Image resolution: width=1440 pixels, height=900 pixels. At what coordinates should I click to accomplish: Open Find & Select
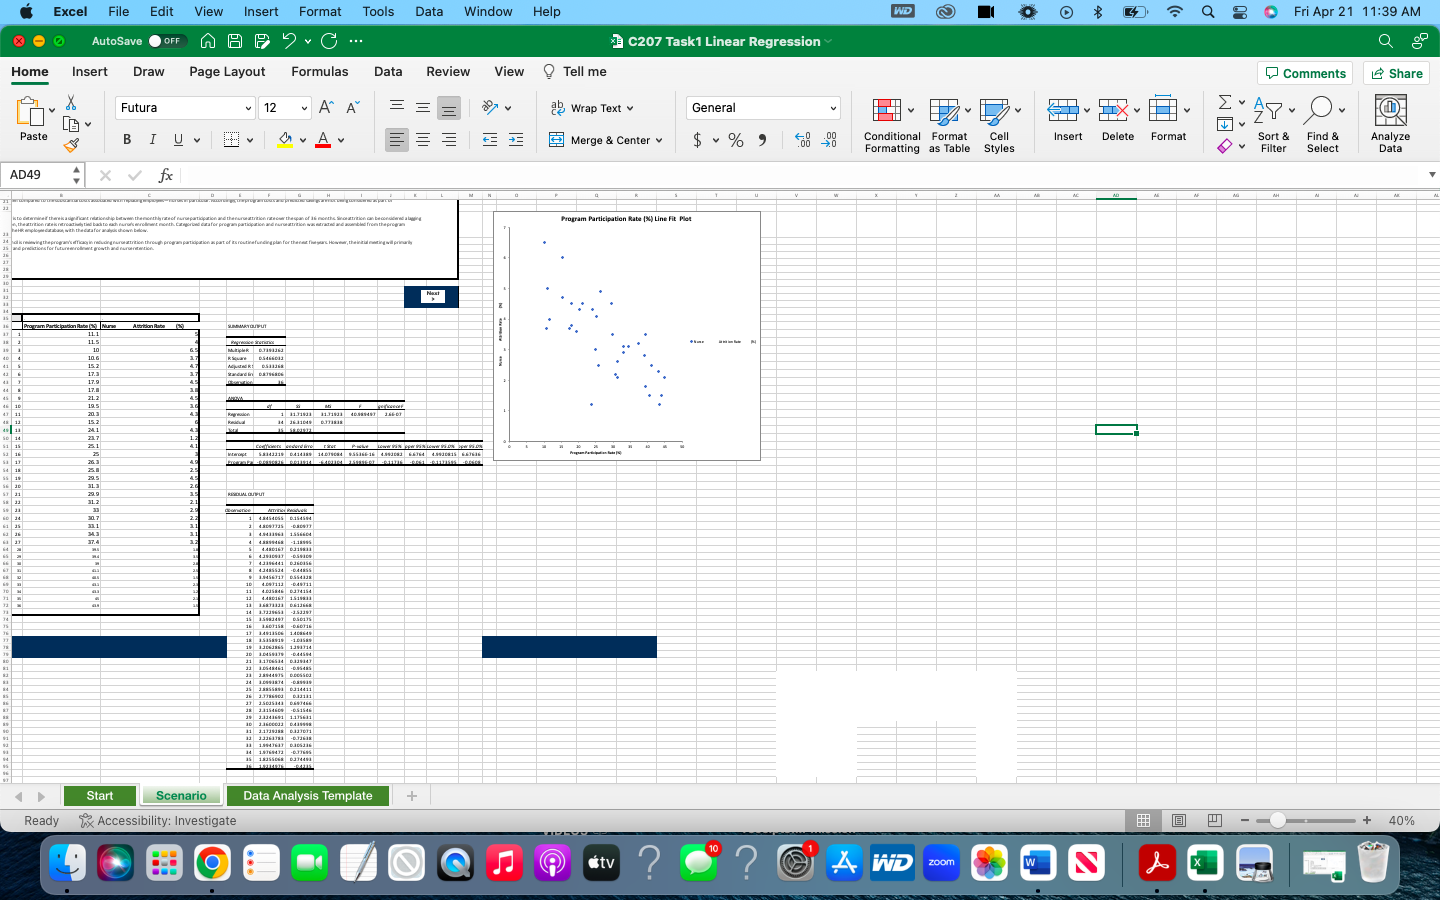click(1322, 126)
